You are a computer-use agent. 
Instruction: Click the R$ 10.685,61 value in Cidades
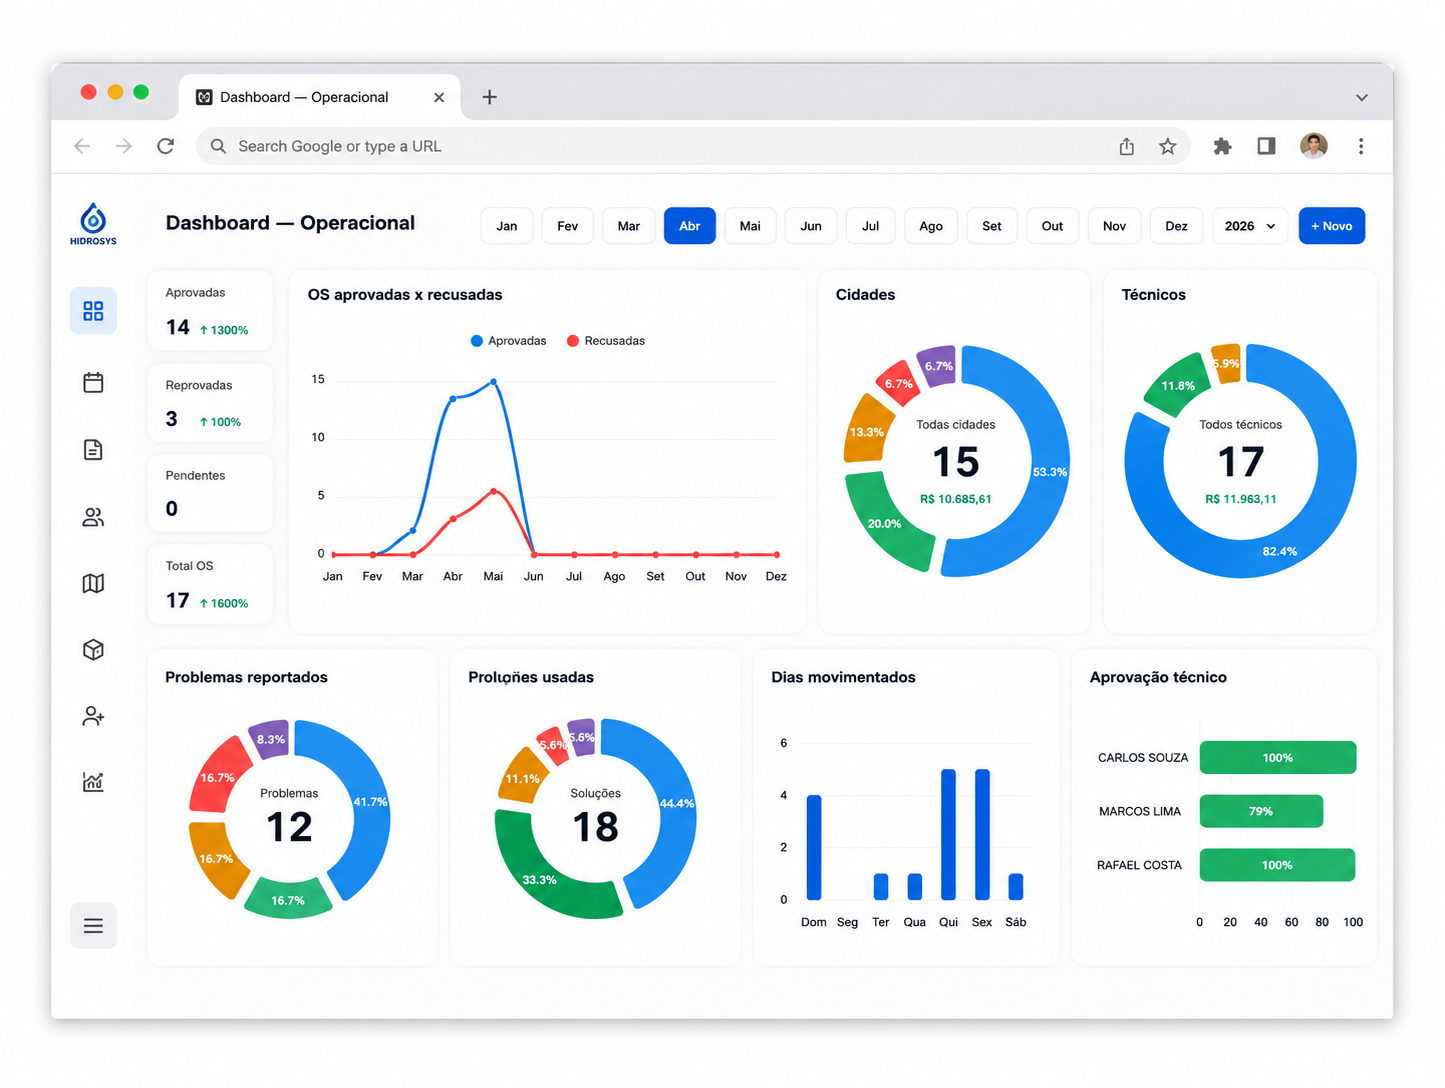(x=956, y=499)
